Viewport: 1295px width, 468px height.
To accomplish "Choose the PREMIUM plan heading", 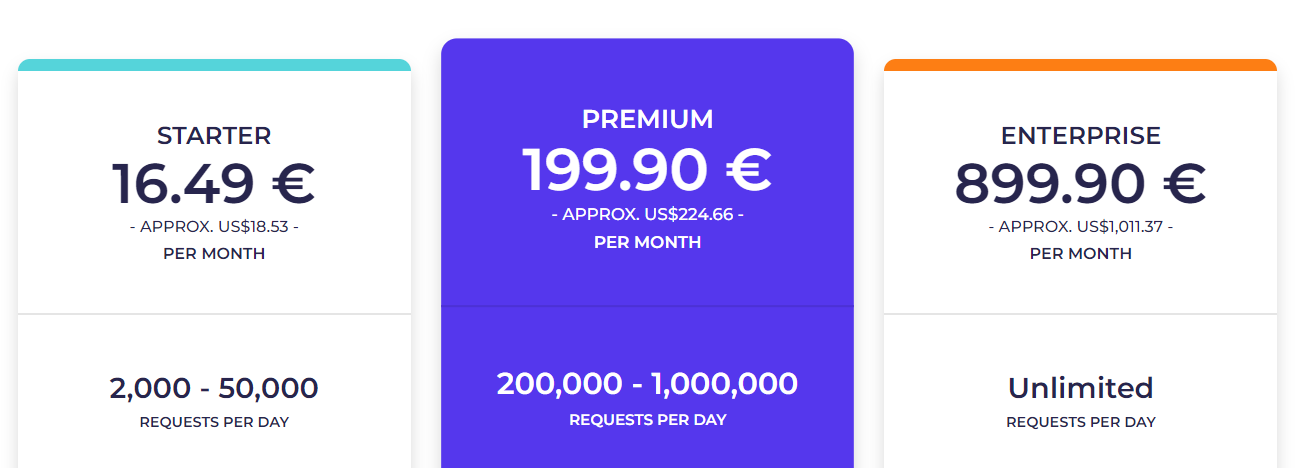I will click(647, 119).
